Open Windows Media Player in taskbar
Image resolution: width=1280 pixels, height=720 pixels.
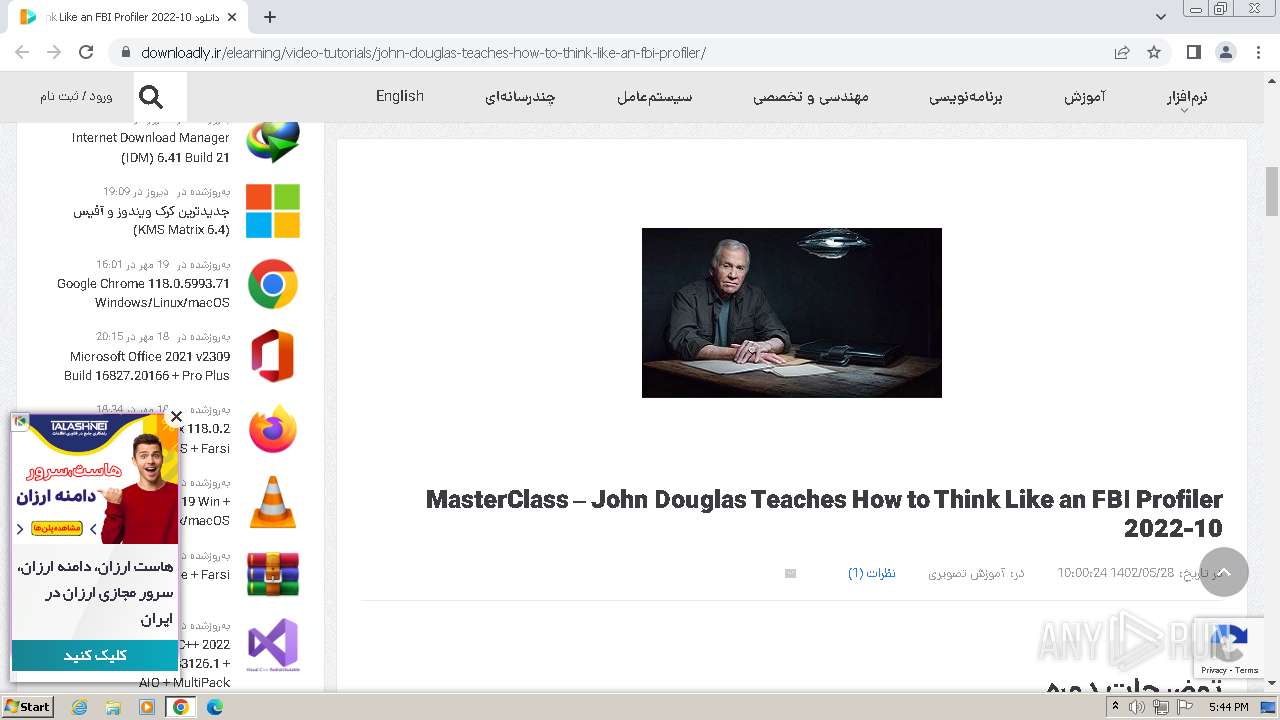[x=147, y=707]
